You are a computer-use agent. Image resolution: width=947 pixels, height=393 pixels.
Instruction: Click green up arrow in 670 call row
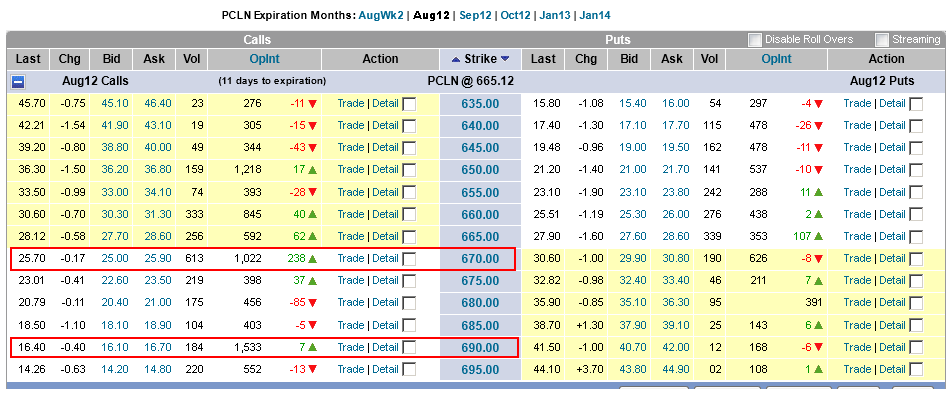(x=312, y=258)
